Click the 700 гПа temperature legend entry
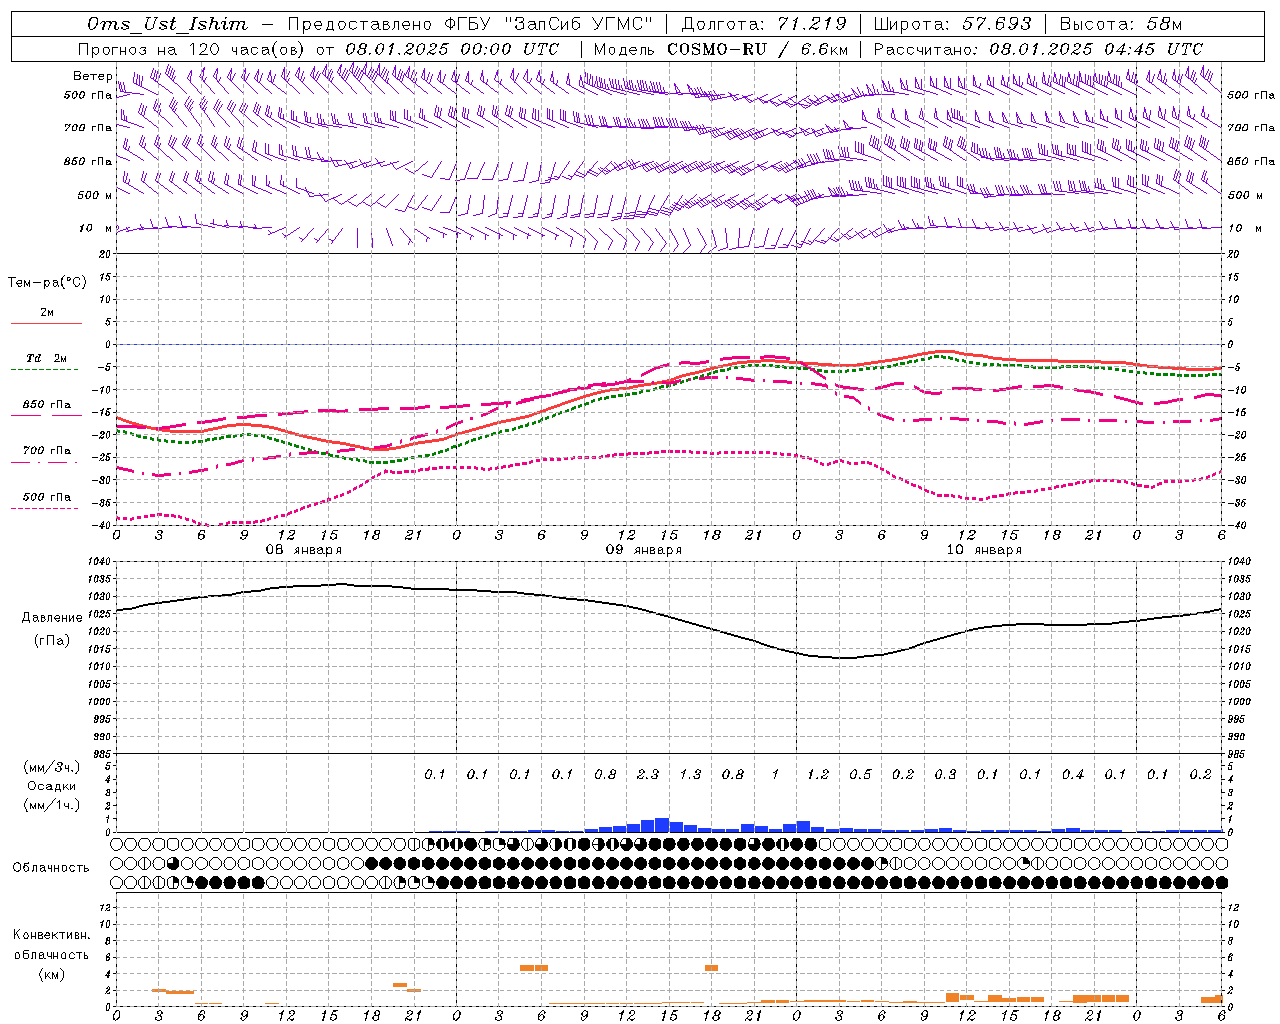This screenshot has height=1024, width=1280. coord(47,451)
